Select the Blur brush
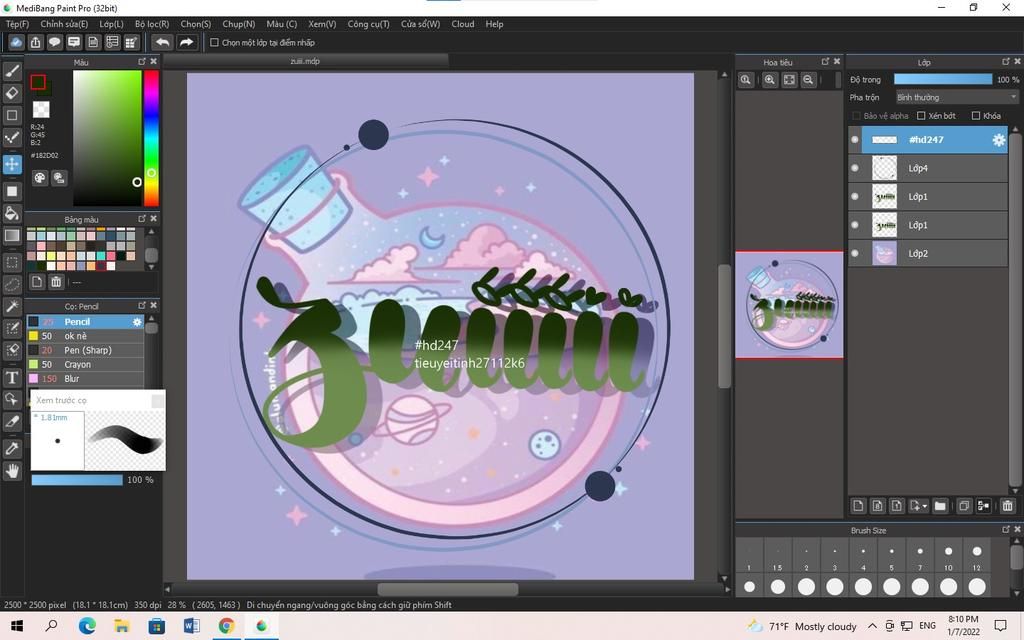Viewport: 1024px width, 640px height. click(x=86, y=379)
